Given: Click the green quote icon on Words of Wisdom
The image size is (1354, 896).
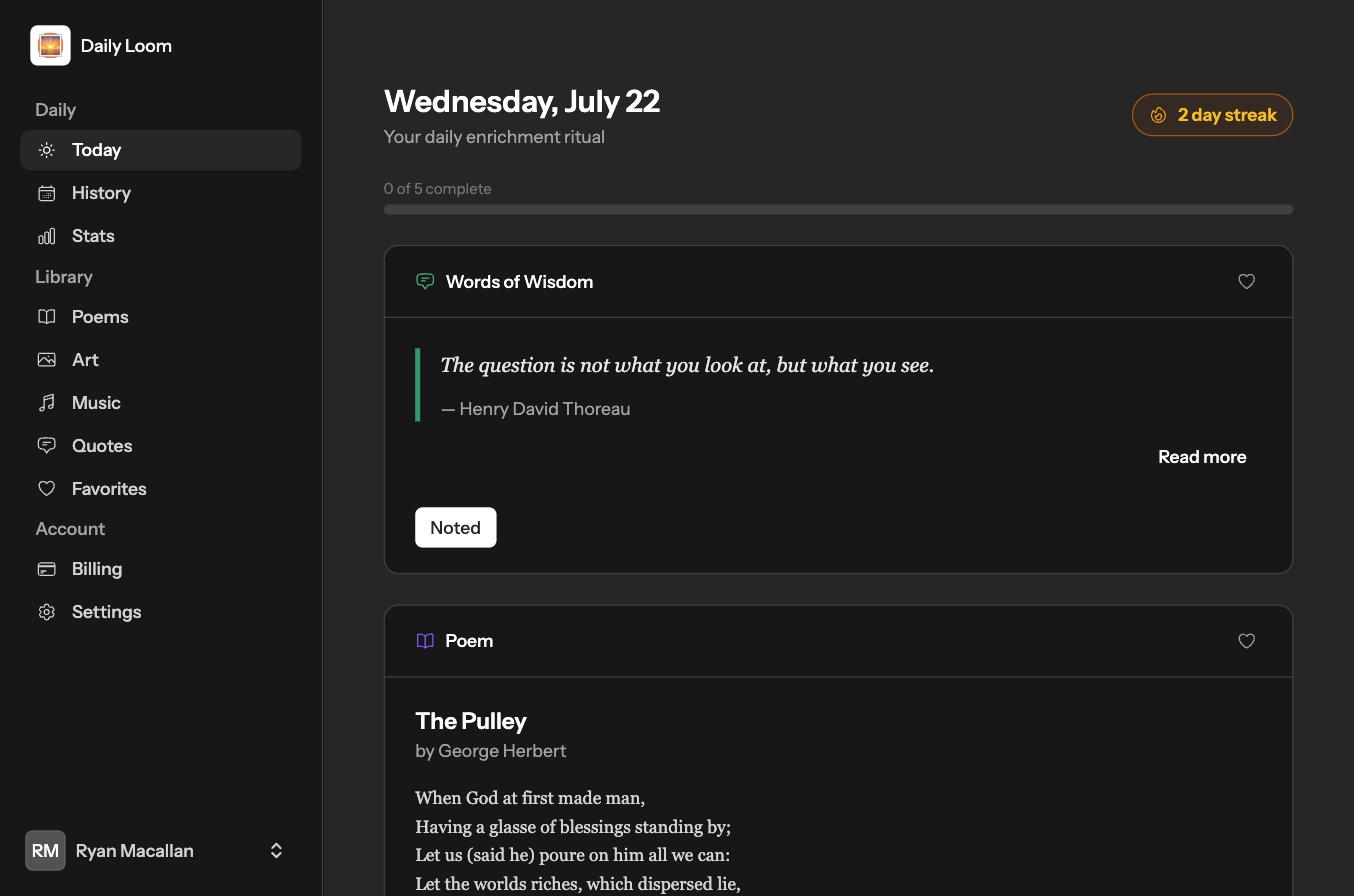Looking at the screenshot, I should pyautogui.click(x=425, y=282).
